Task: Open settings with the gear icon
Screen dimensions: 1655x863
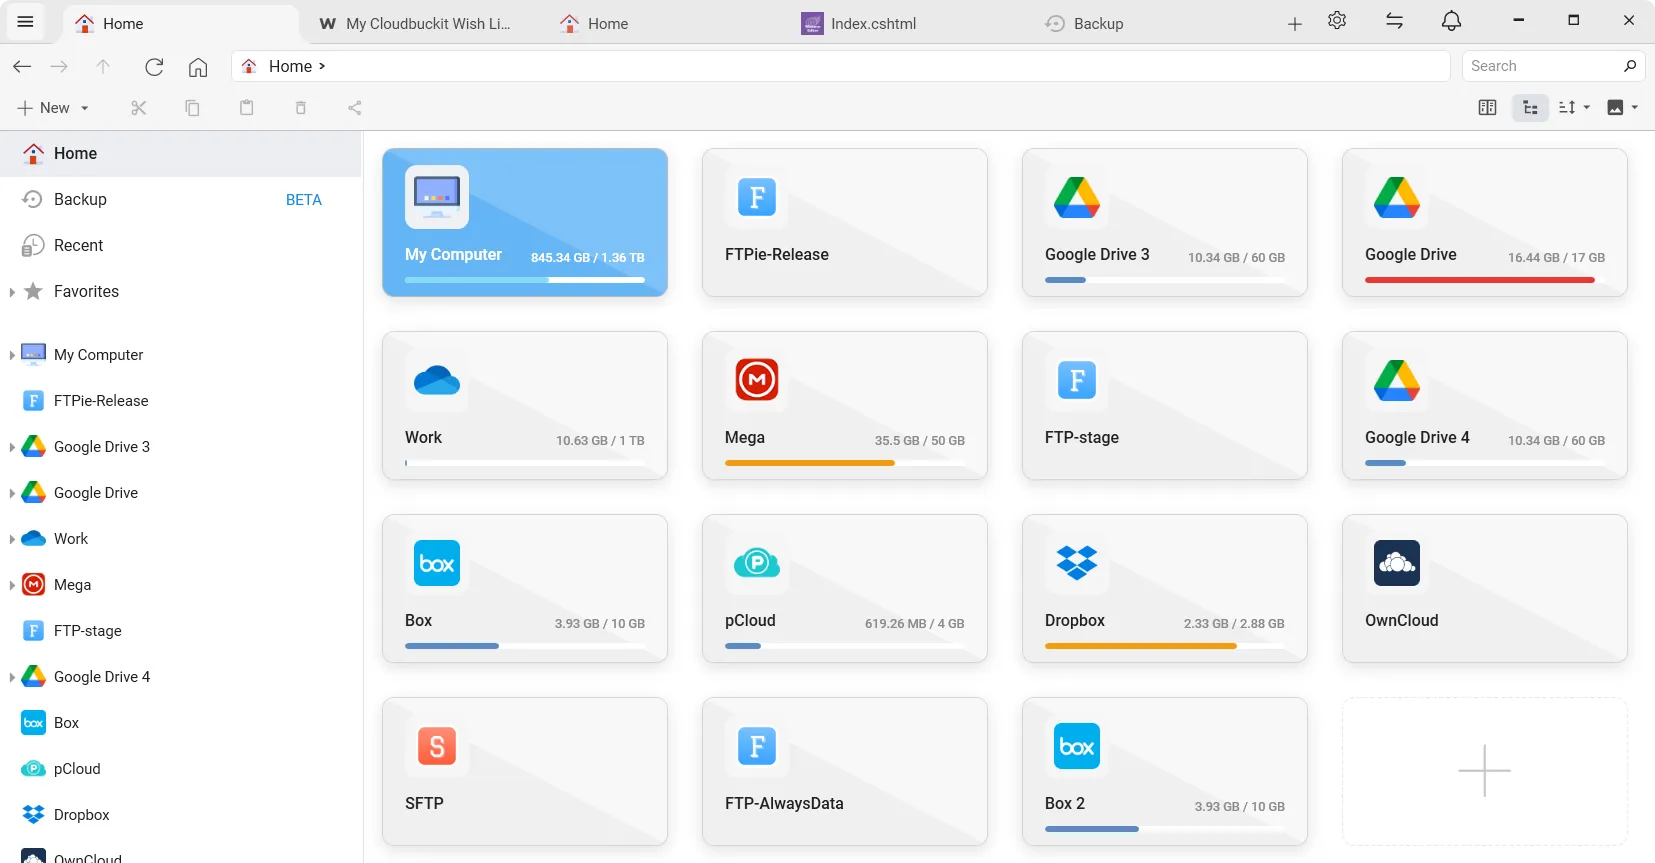Action: point(1337,21)
